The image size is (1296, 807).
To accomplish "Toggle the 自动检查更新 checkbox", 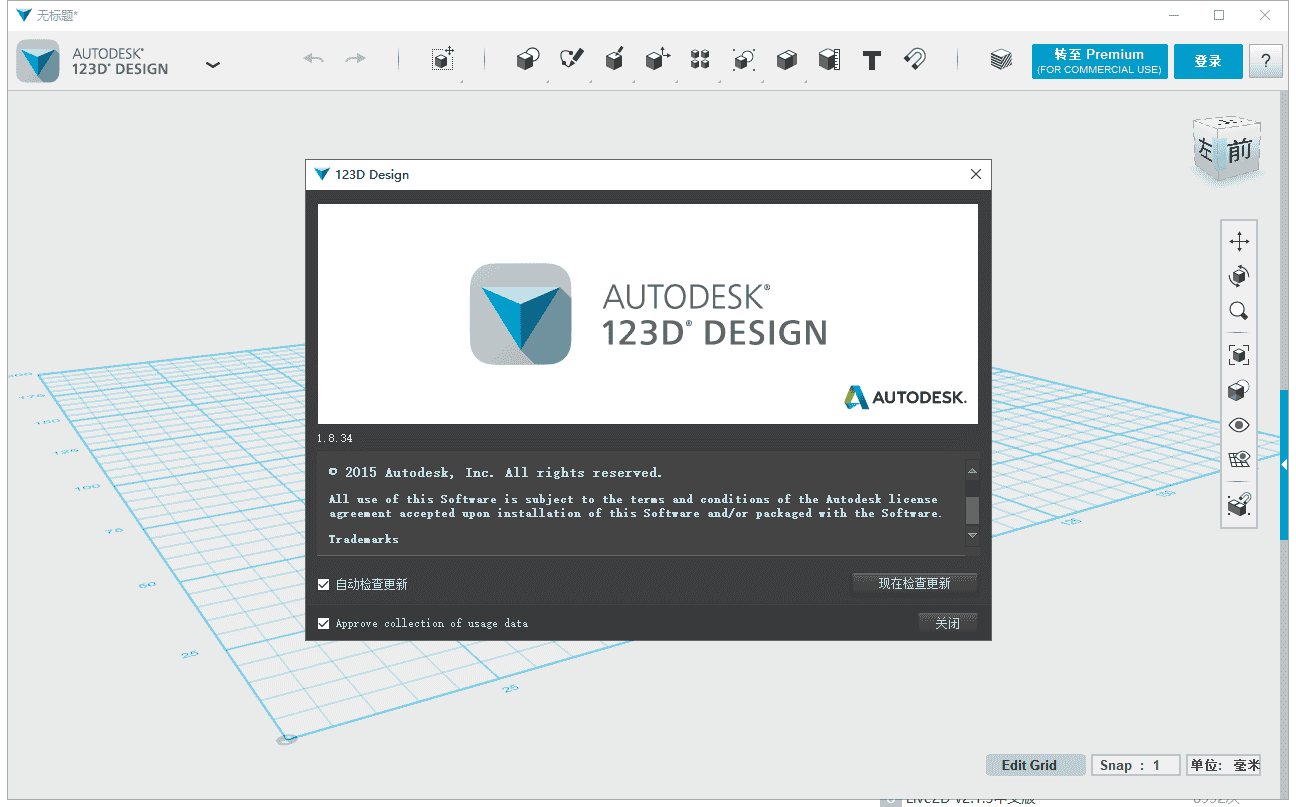I will tap(323, 583).
